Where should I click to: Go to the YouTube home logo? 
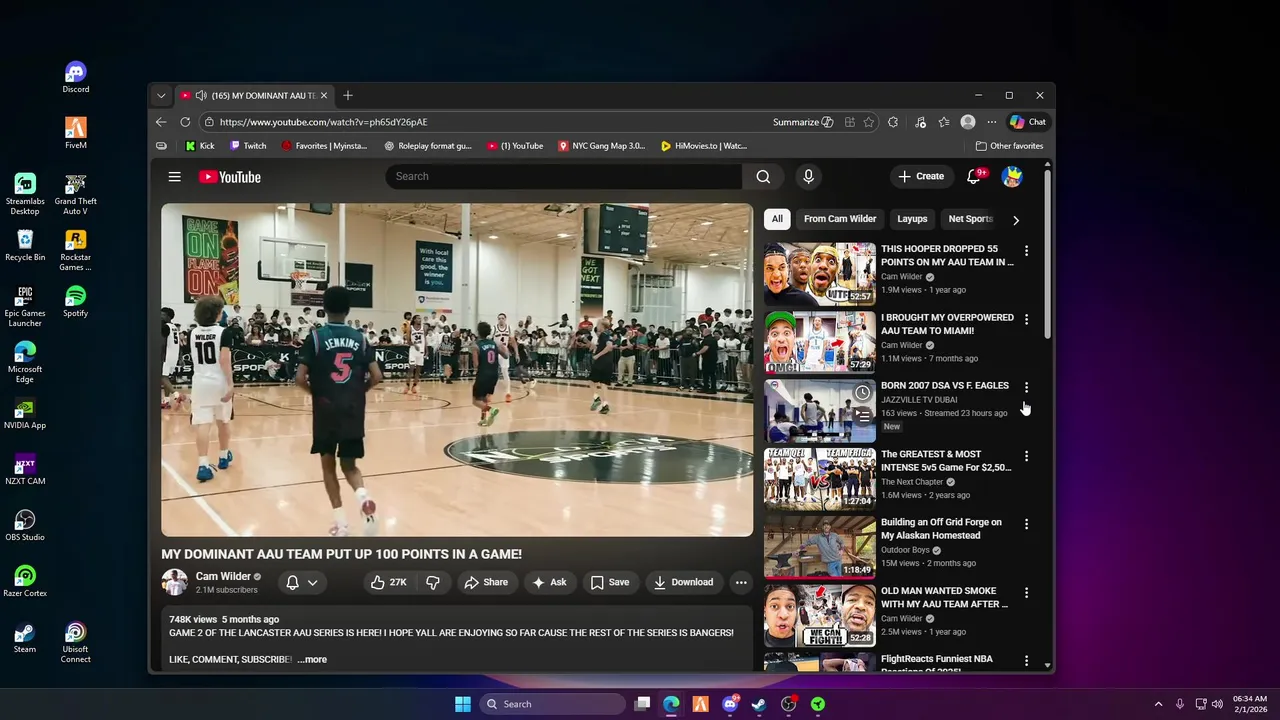[229, 177]
